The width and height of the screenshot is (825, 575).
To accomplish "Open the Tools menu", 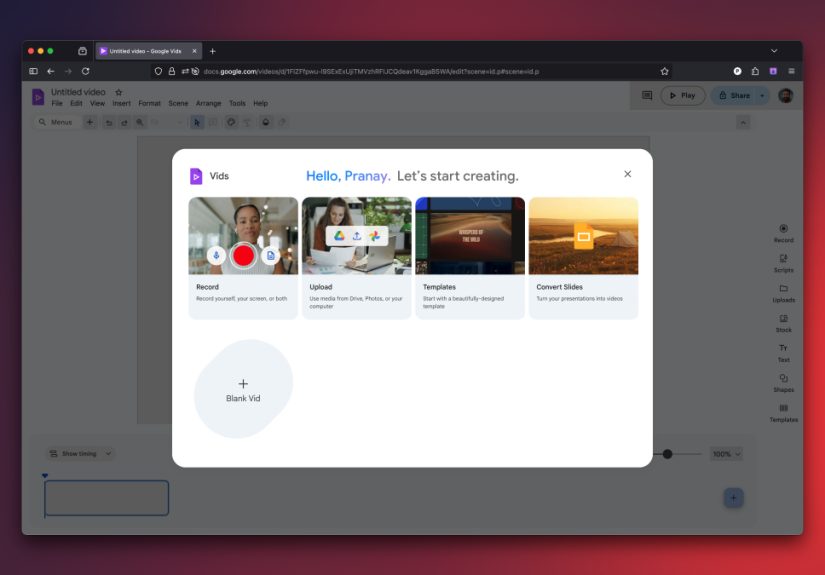I will [237, 103].
